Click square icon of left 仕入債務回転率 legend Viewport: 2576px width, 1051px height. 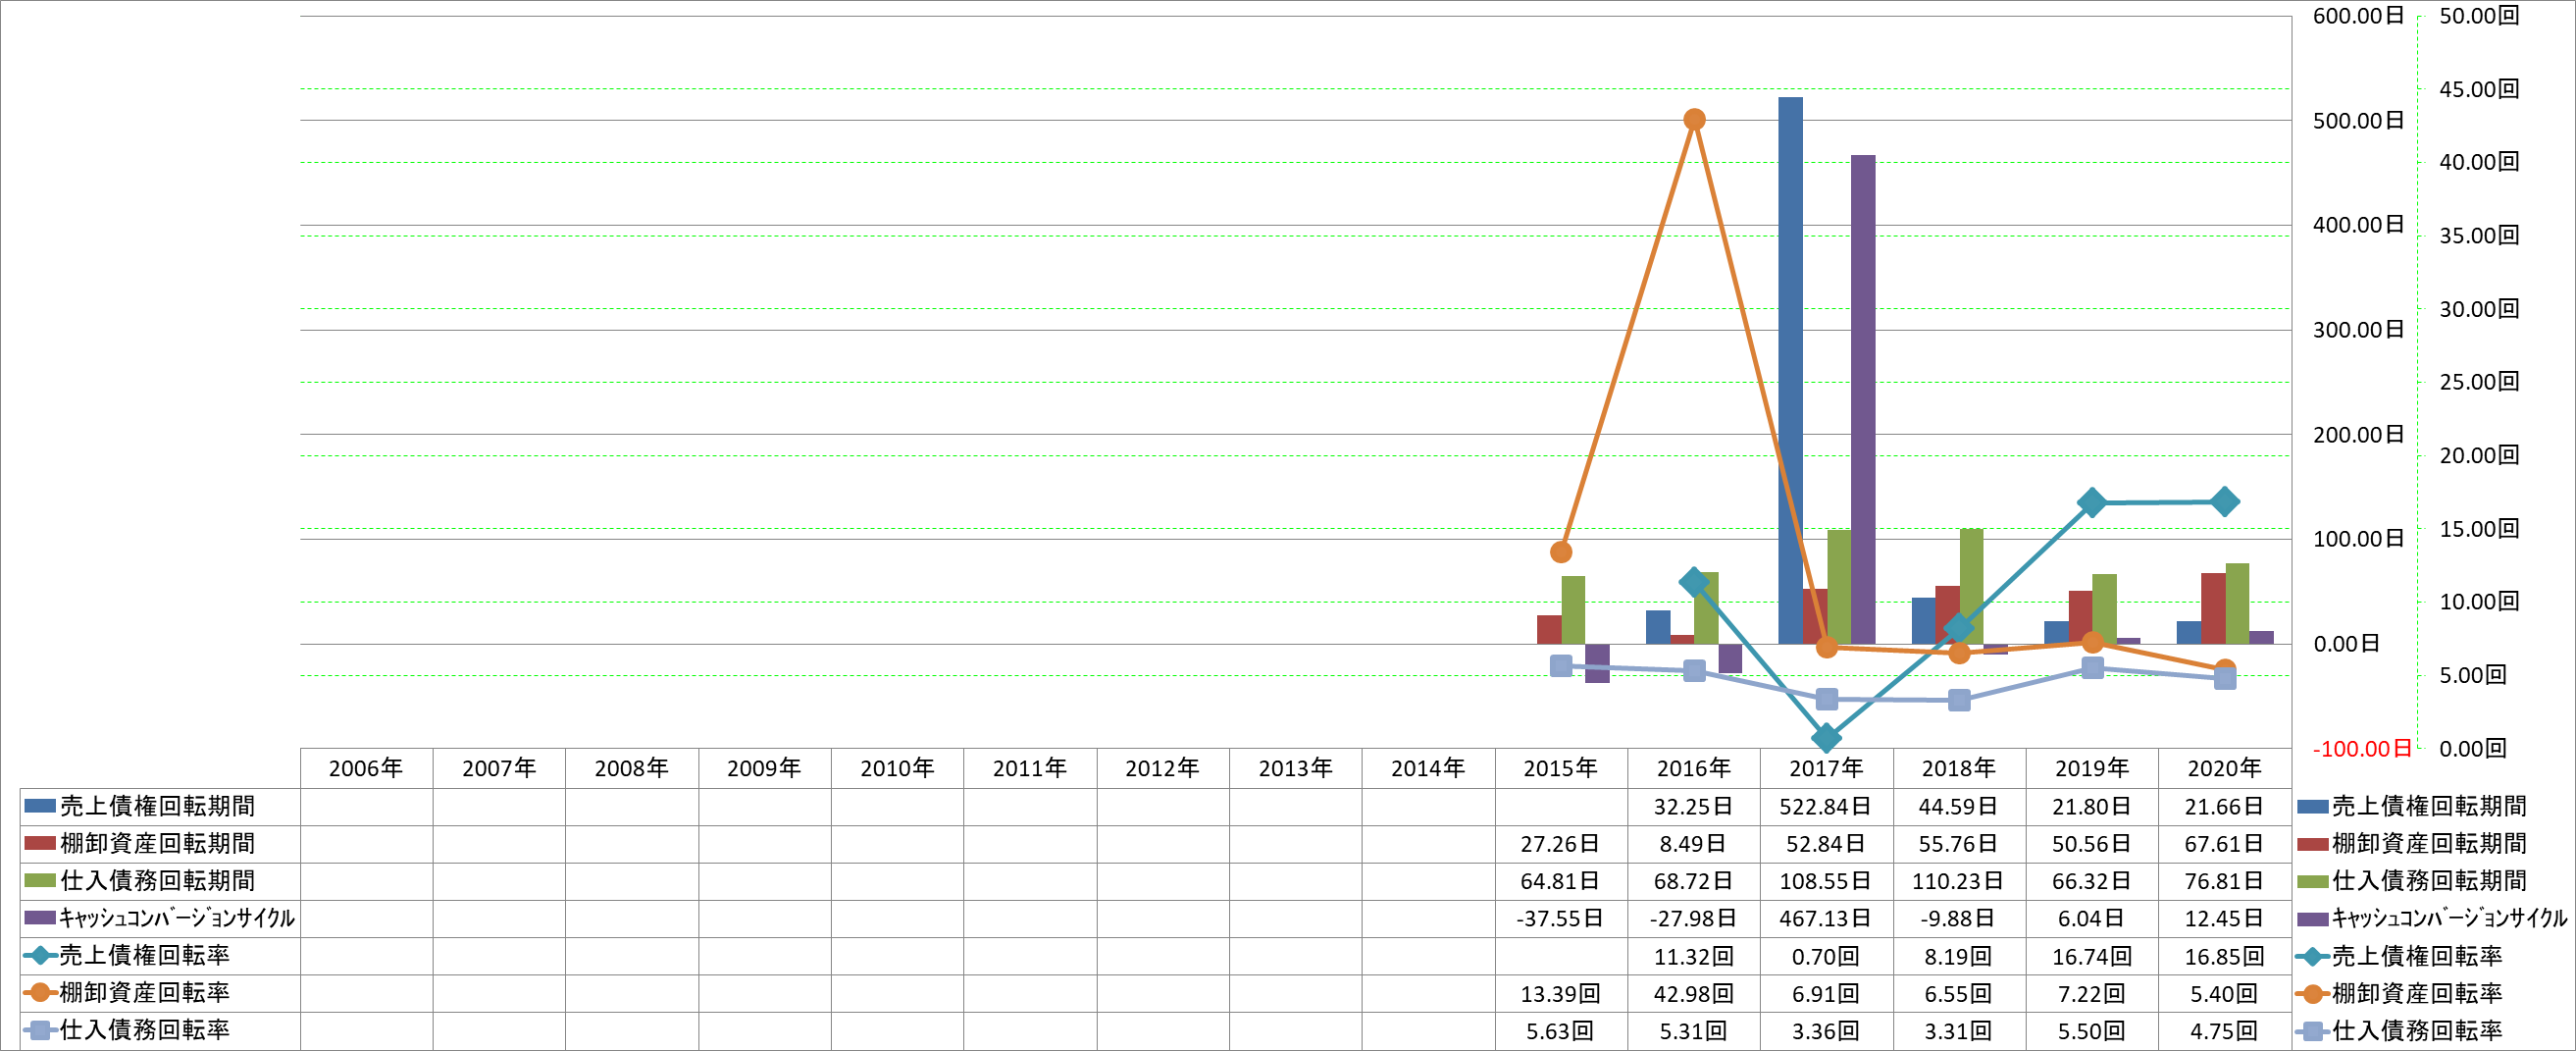click(40, 1031)
